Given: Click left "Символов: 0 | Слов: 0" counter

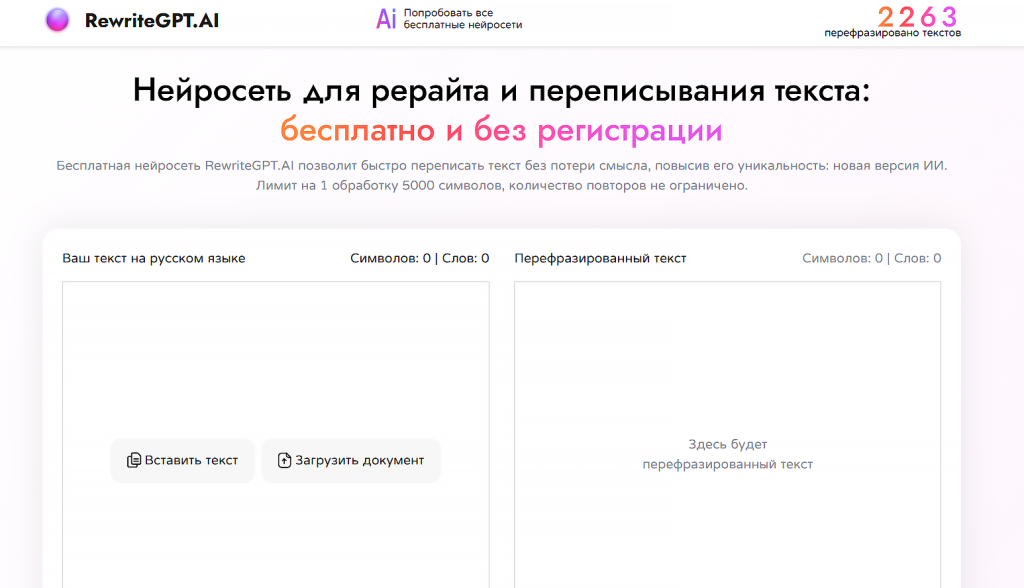Looking at the screenshot, I should (x=419, y=259).
